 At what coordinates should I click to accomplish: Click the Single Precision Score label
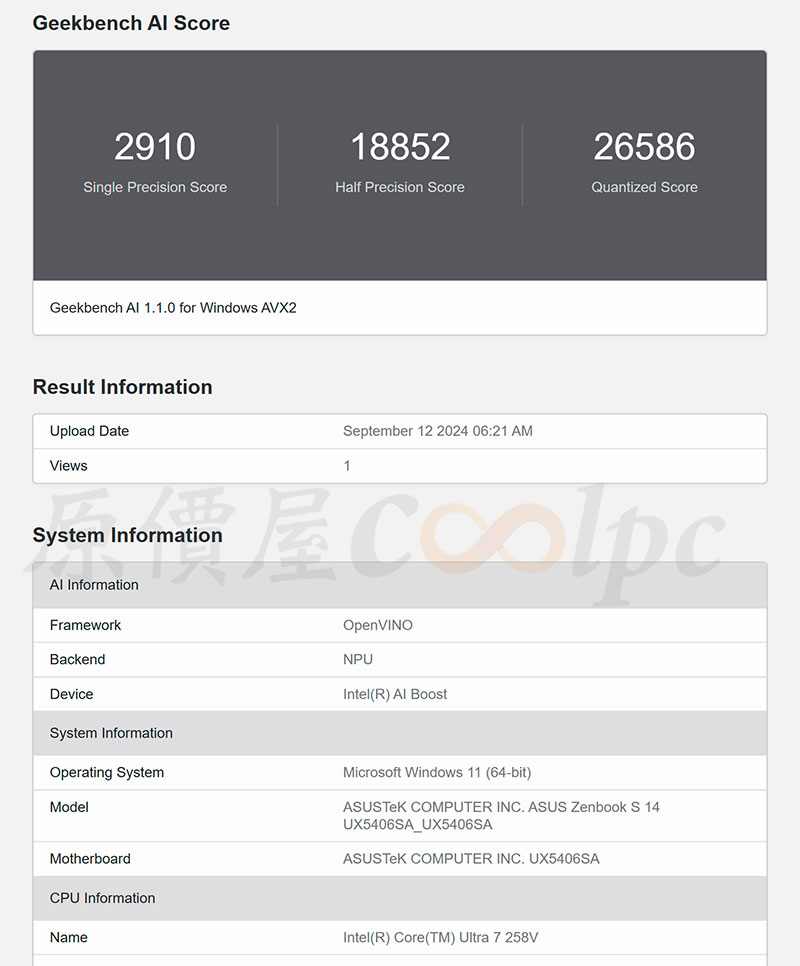click(155, 187)
